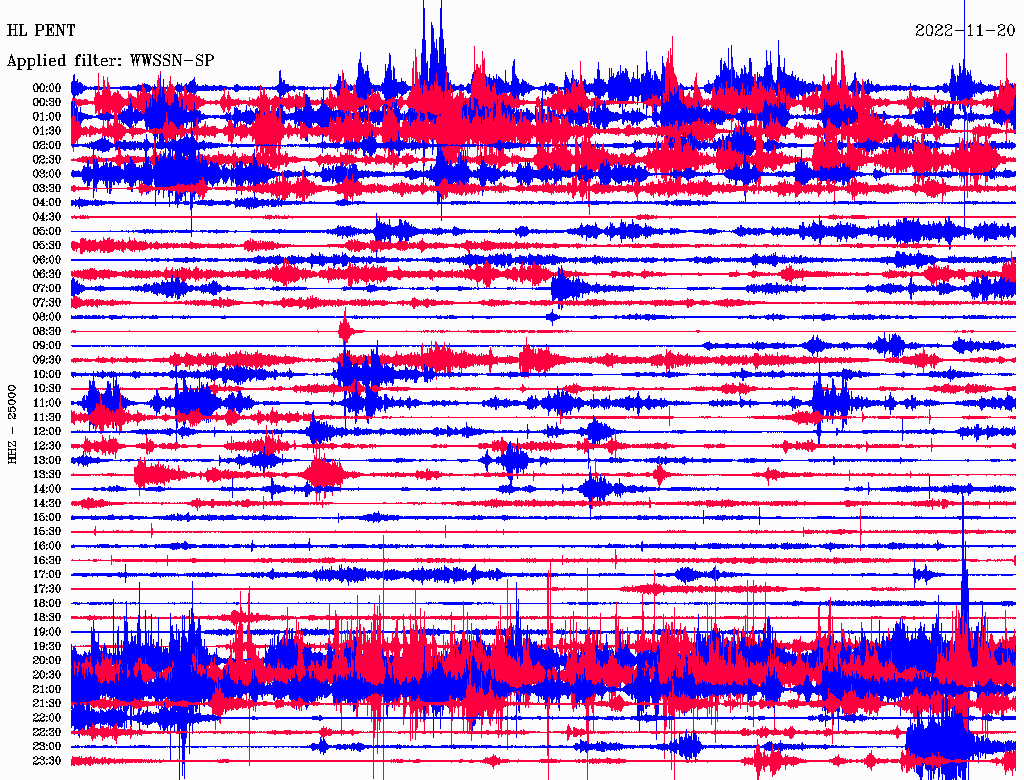1024x780 pixels.
Task: Select the 07:30 time label
Action: coord(47,302)
